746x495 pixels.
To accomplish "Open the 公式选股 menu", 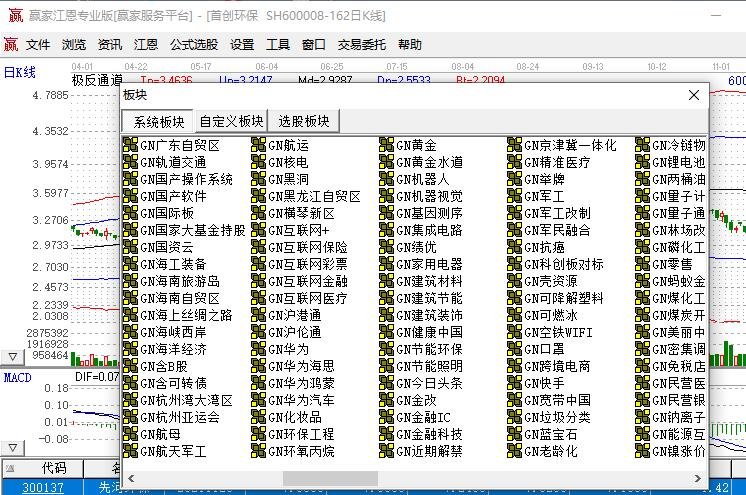I will point(194,45).
